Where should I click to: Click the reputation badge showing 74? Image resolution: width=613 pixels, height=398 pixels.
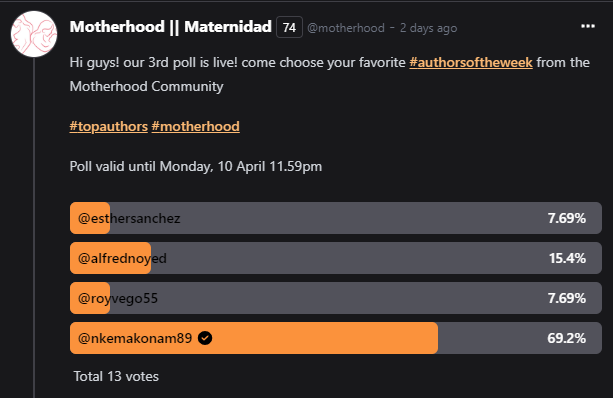[x=289, y=27]
